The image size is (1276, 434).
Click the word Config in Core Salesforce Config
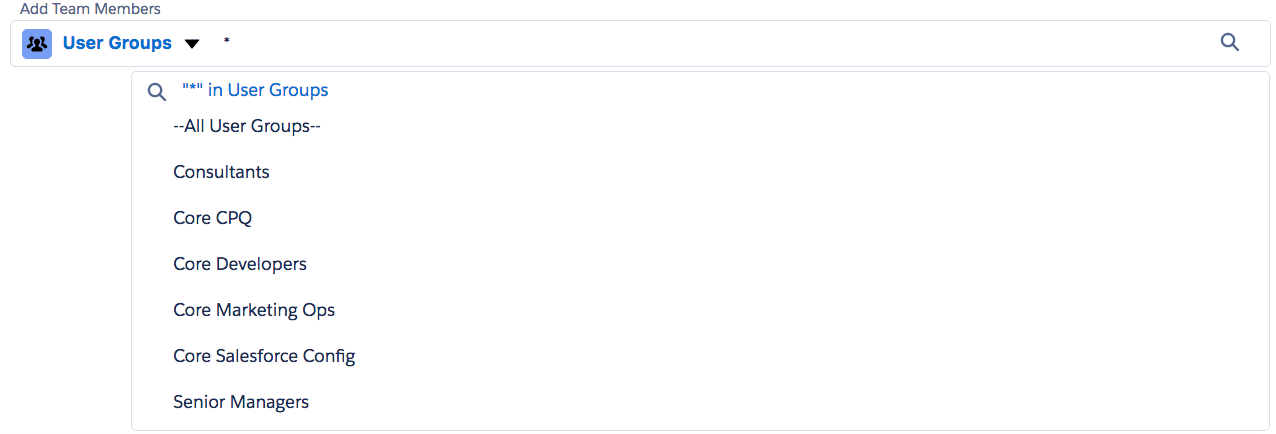coord(330,356)
